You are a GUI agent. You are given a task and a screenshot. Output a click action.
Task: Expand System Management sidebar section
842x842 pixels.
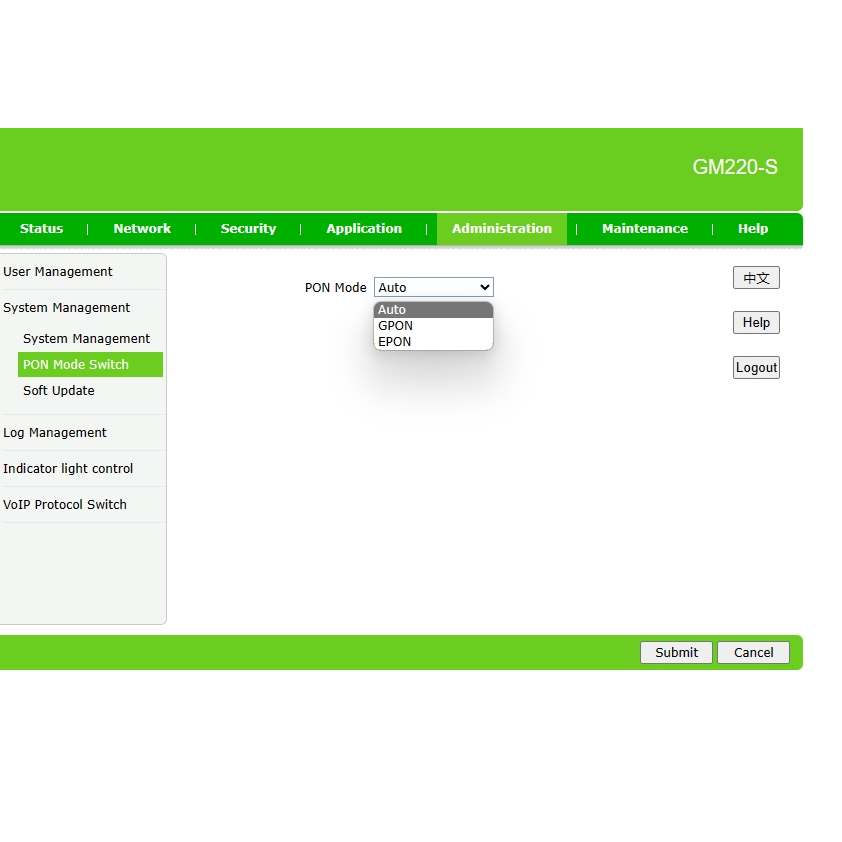pyautogui.click(x=66, y=308)
